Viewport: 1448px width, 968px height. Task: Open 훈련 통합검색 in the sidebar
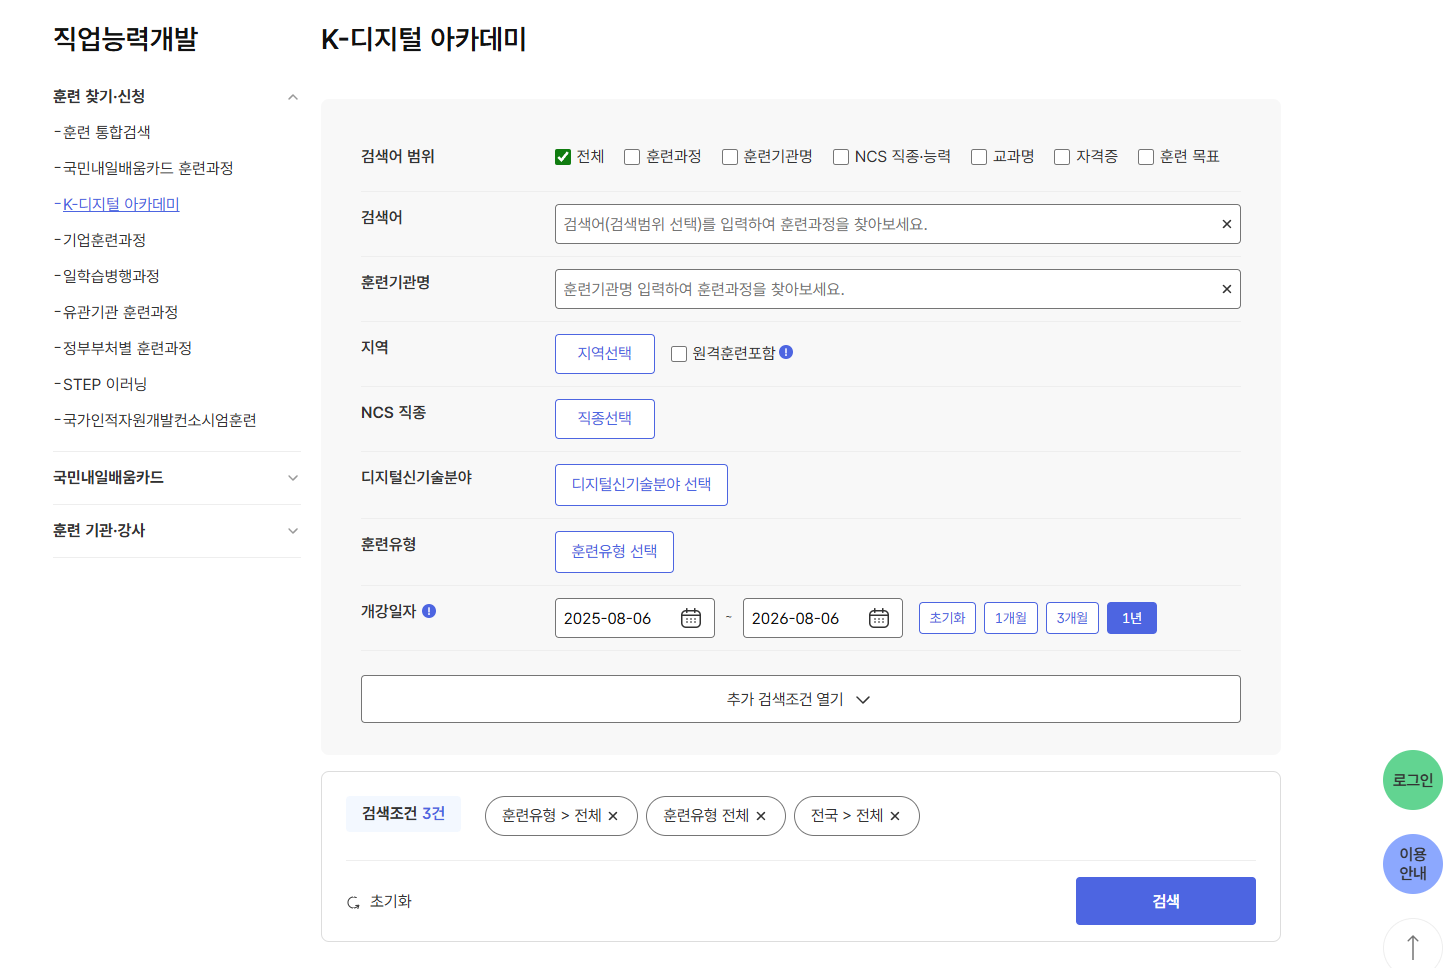point(107,132)
